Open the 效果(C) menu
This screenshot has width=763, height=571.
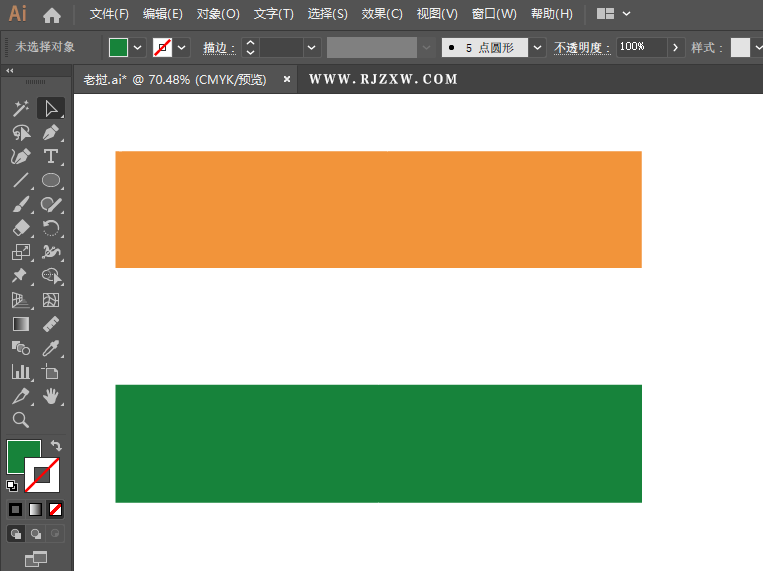[x=381, y=14]
